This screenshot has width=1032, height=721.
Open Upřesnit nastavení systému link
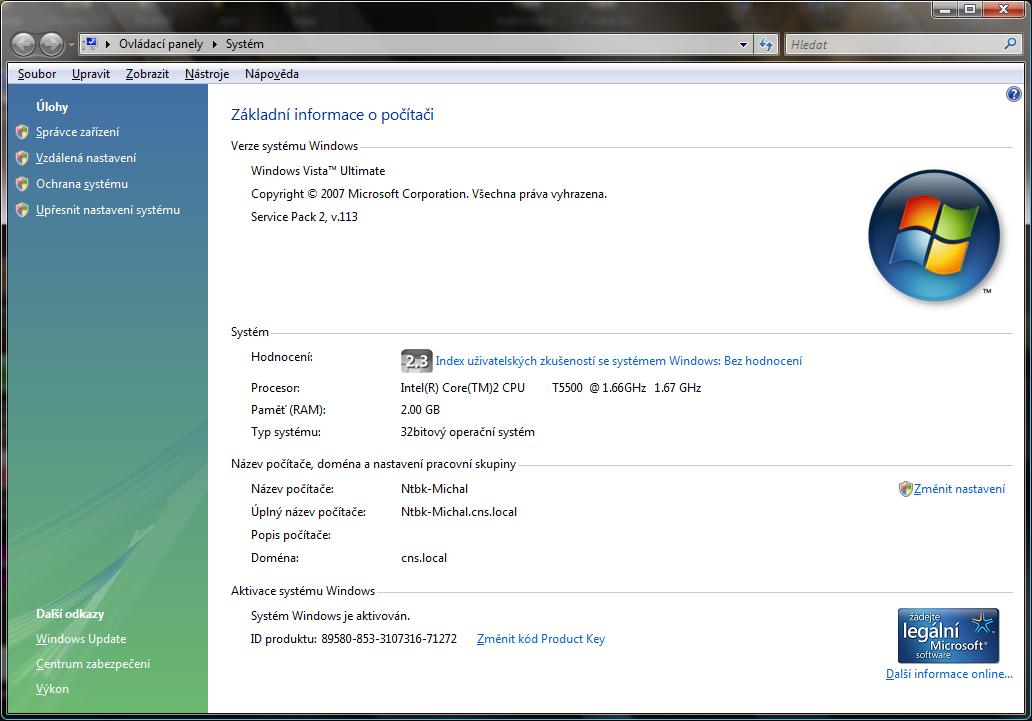click(108, 210)
